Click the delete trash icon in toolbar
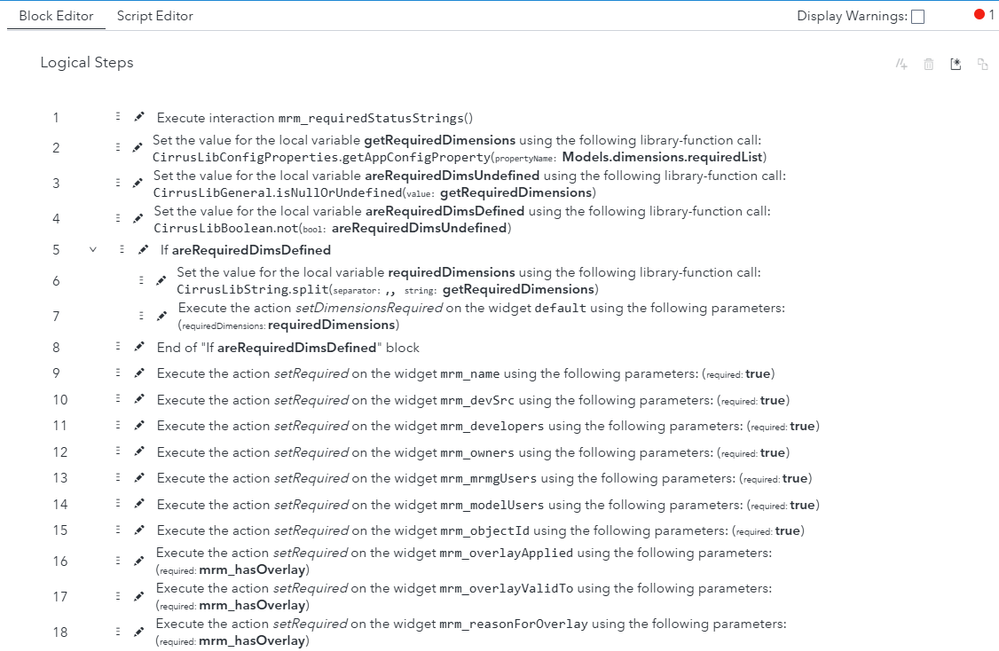Screen dimensions: 999x651 [x=928, y=64]
